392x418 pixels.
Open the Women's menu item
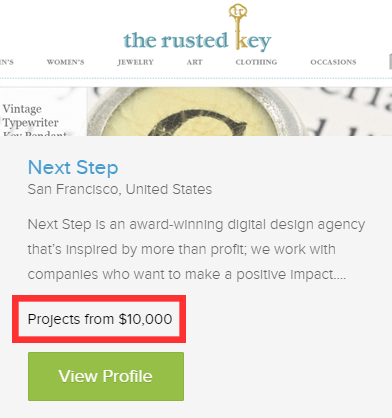pos(65,62)
